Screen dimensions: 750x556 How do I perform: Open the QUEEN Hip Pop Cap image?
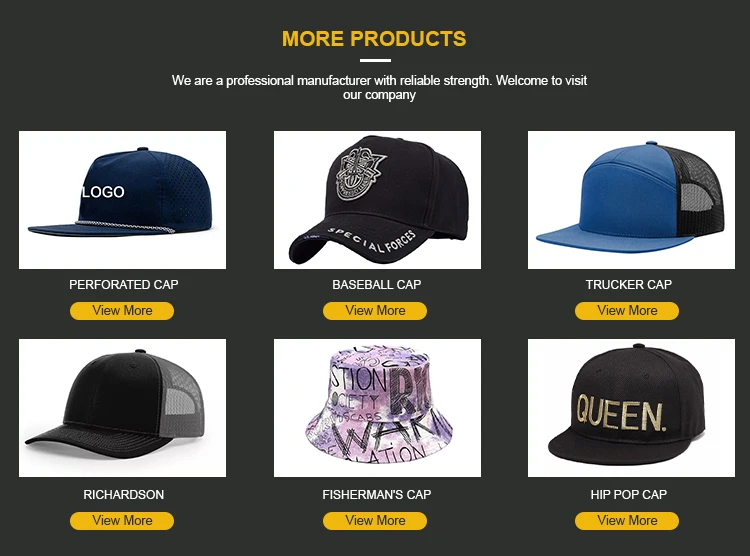(x=631, y=408)
